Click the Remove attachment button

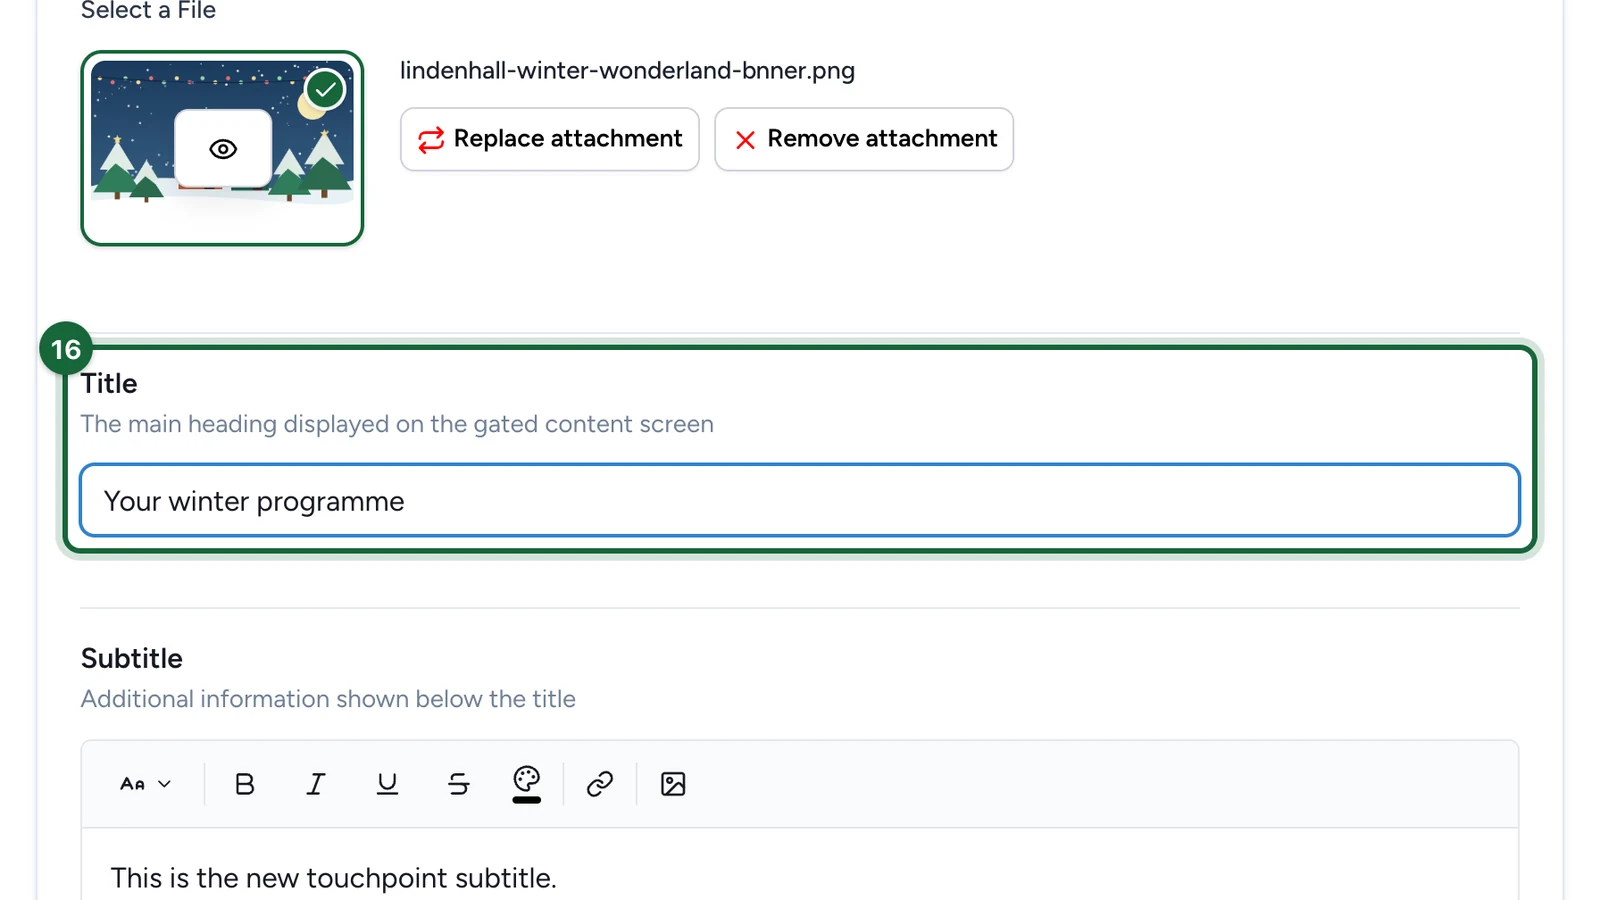coord(864,139)
